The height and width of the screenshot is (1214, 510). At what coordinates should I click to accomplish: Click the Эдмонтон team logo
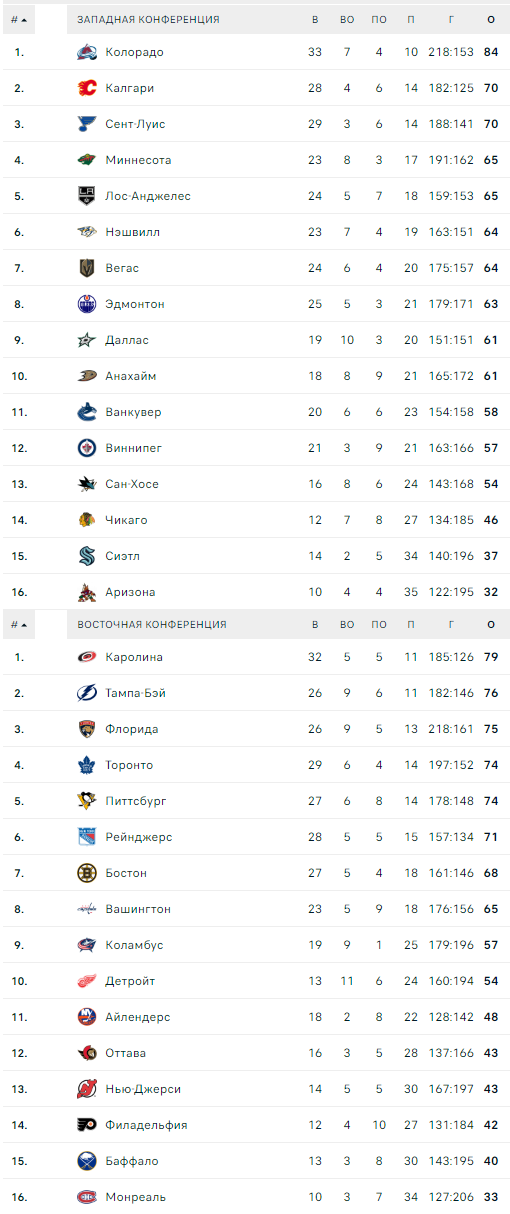[88, 304]
